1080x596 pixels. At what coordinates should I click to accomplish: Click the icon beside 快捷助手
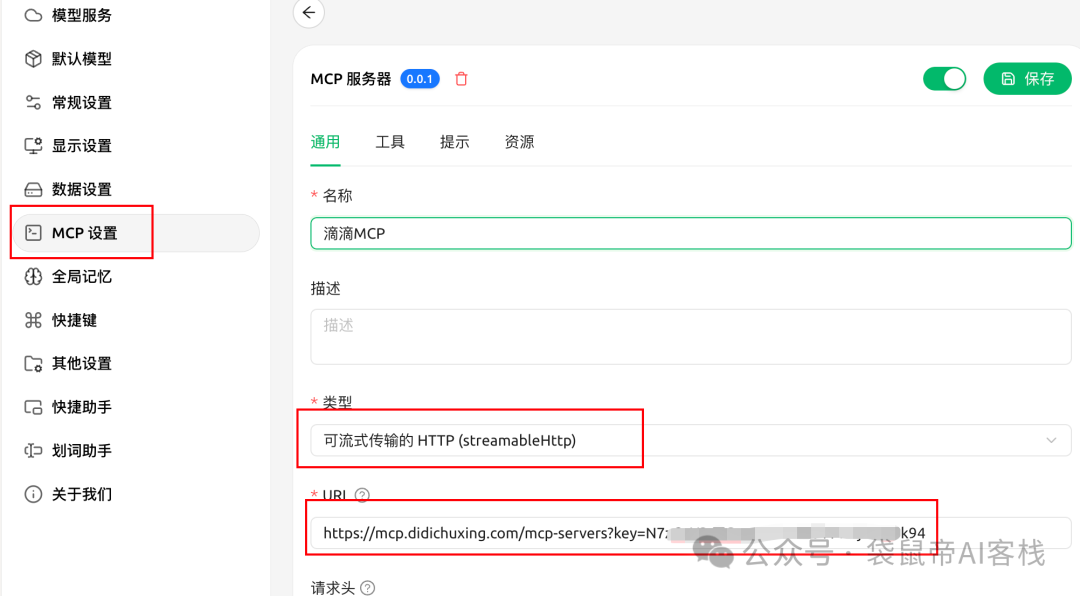tap(33, 407)
